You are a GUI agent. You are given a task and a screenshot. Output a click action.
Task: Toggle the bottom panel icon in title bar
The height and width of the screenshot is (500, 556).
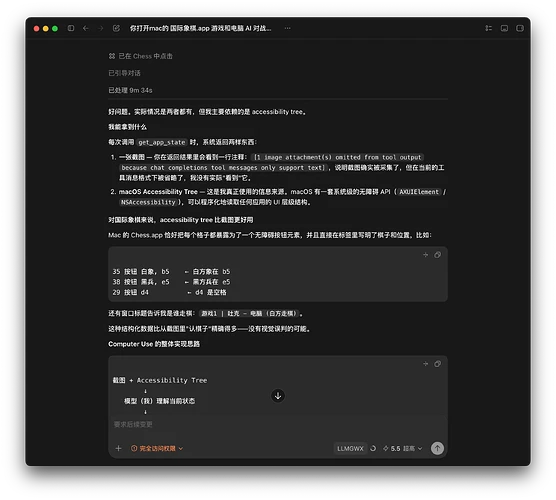point(504,28)
